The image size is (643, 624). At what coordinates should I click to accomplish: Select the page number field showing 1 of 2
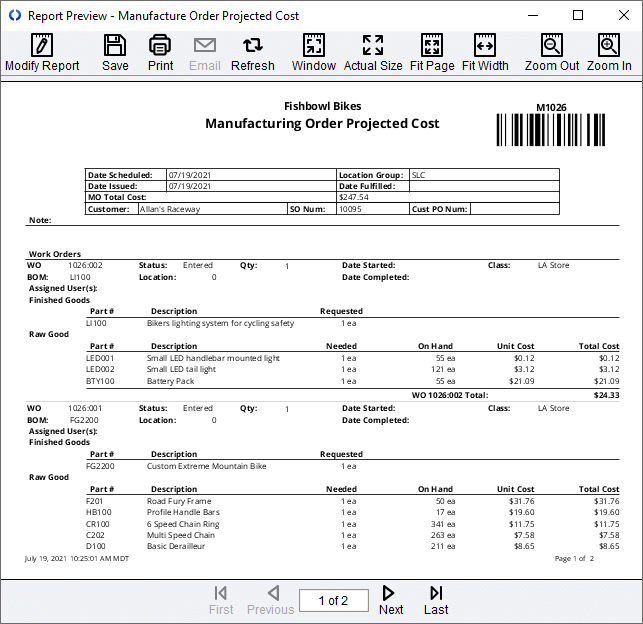click(x=334, y=601)
